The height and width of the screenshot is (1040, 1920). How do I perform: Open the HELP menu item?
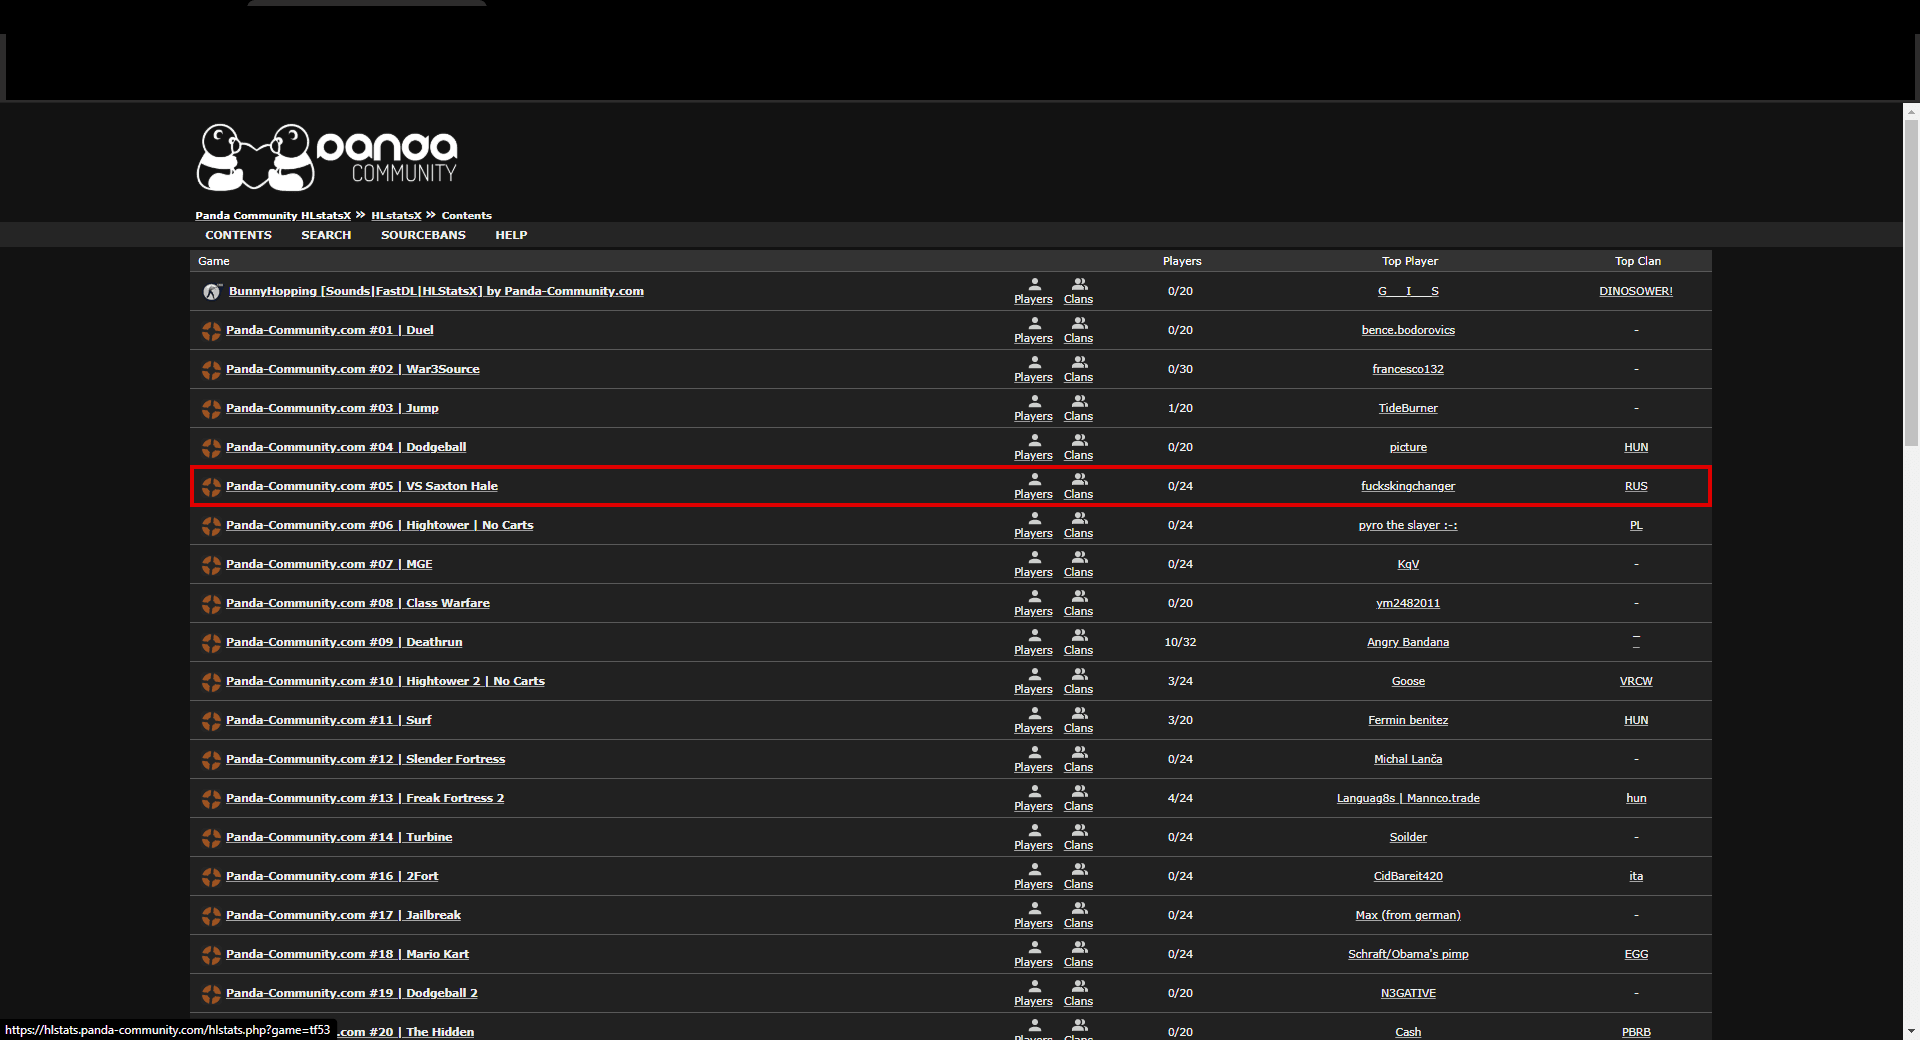pyautogui.click(x=511, y=235)
